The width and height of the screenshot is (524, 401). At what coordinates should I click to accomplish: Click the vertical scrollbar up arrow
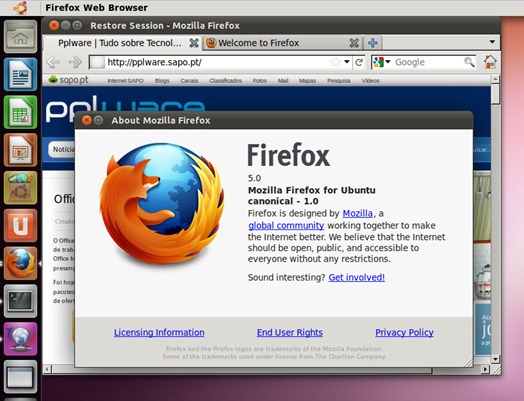coord(495,79)
